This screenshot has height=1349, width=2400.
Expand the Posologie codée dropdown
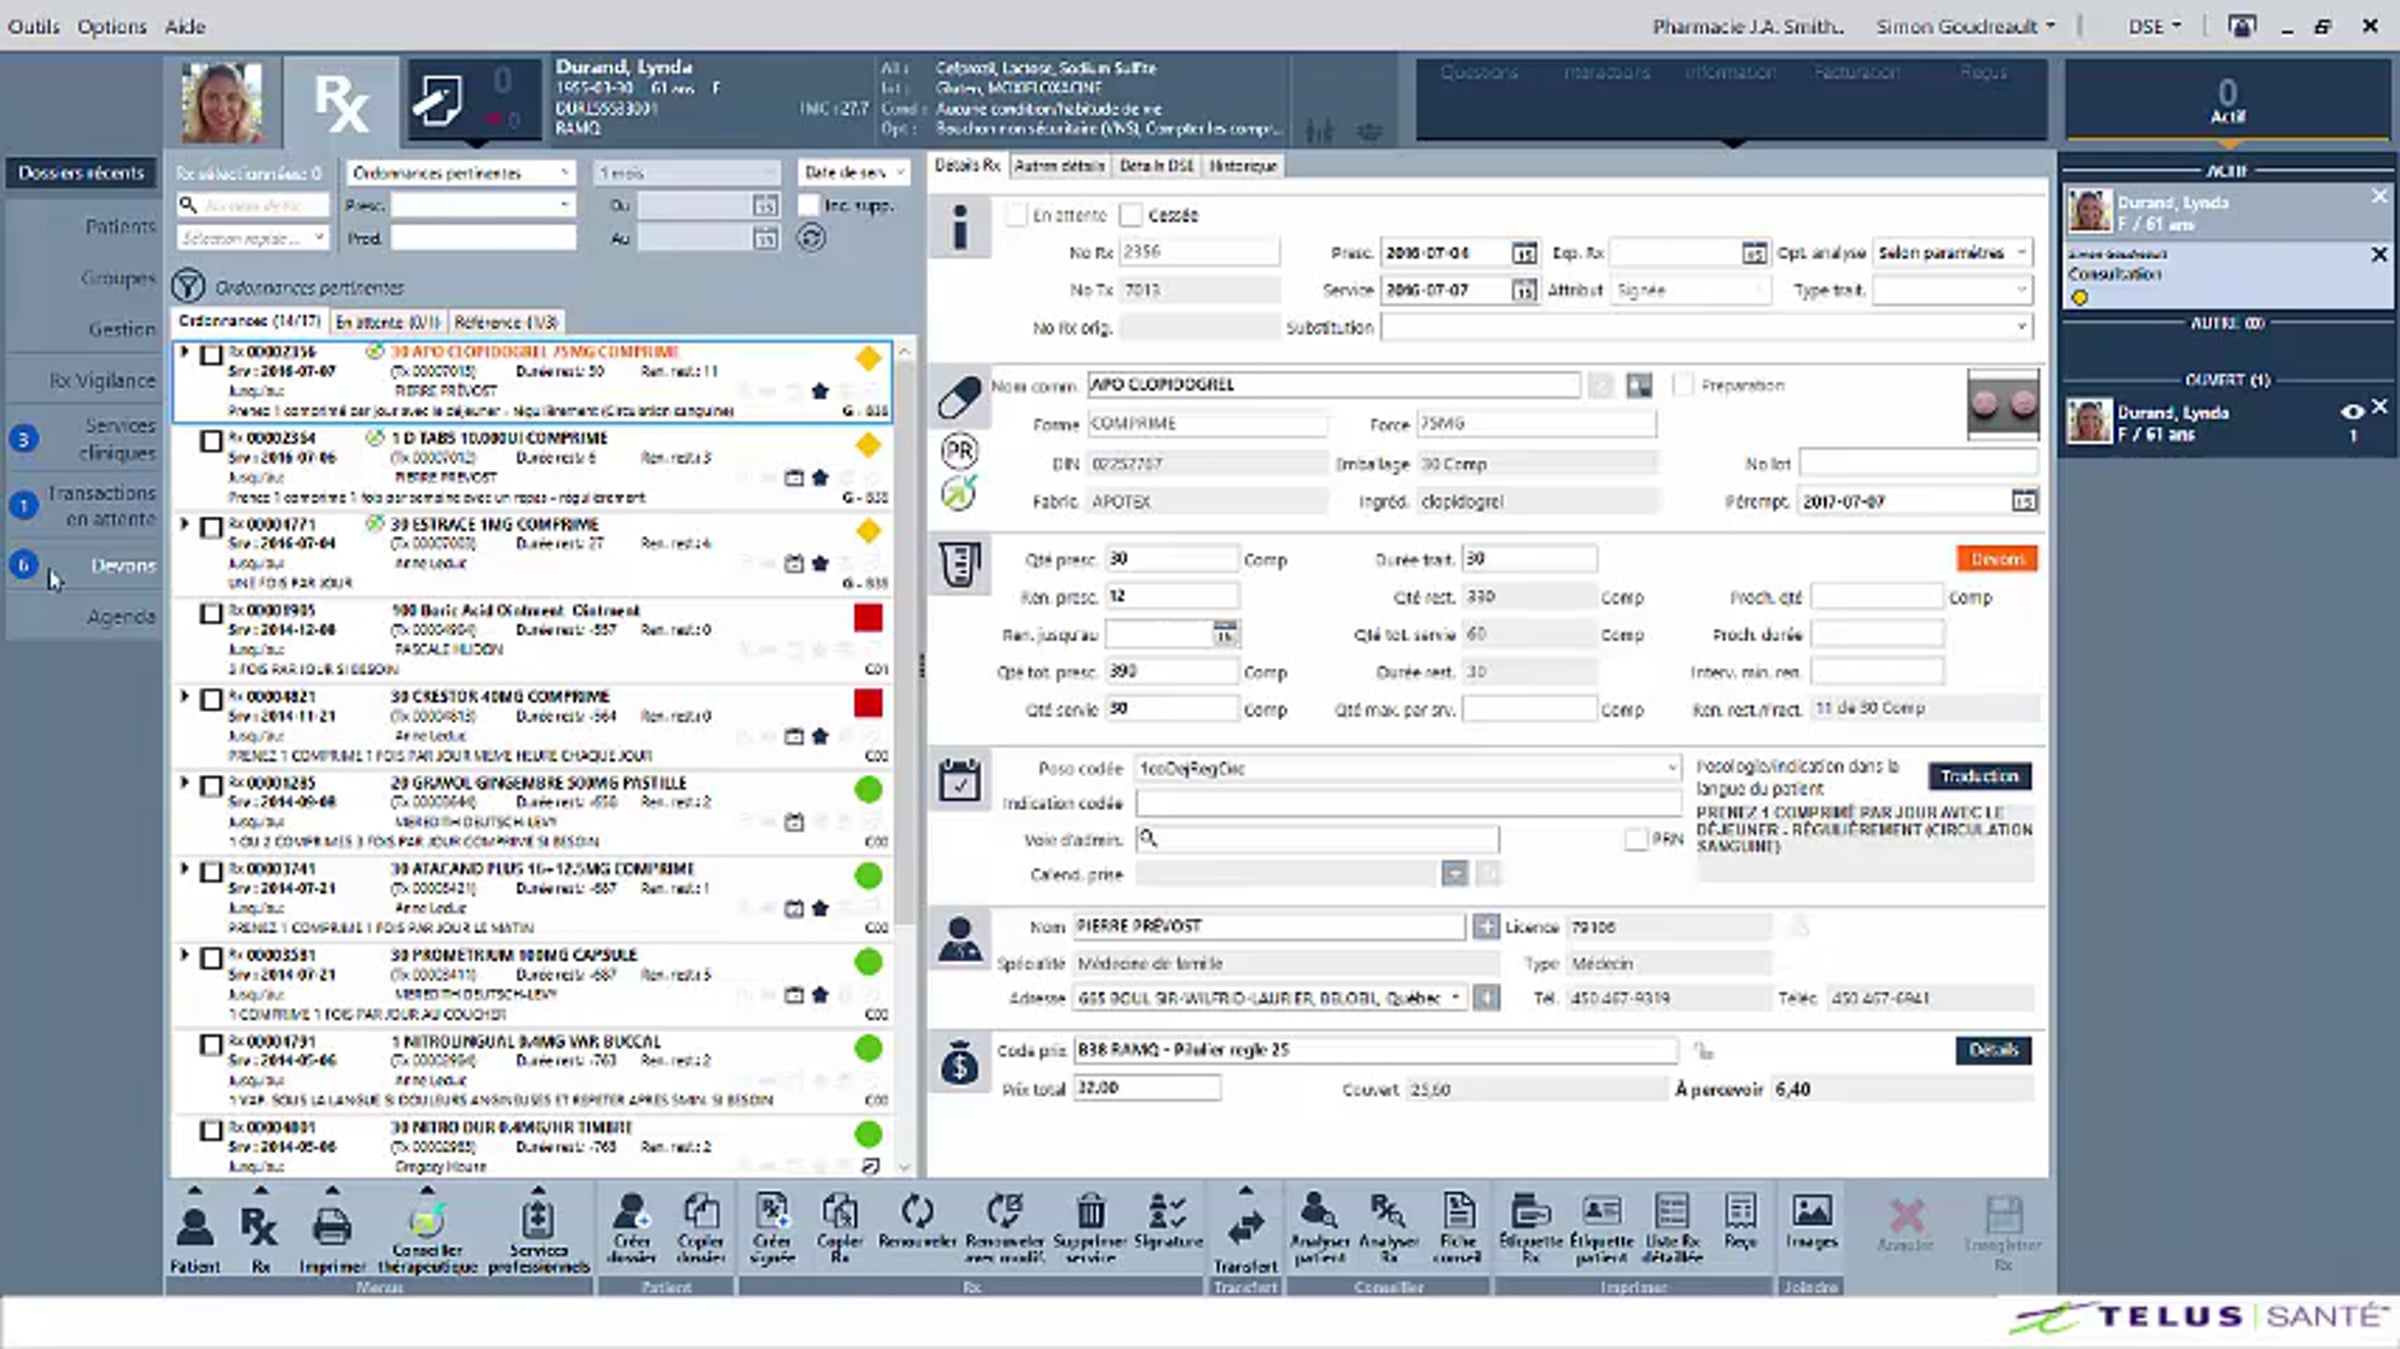click(1671, 768)
